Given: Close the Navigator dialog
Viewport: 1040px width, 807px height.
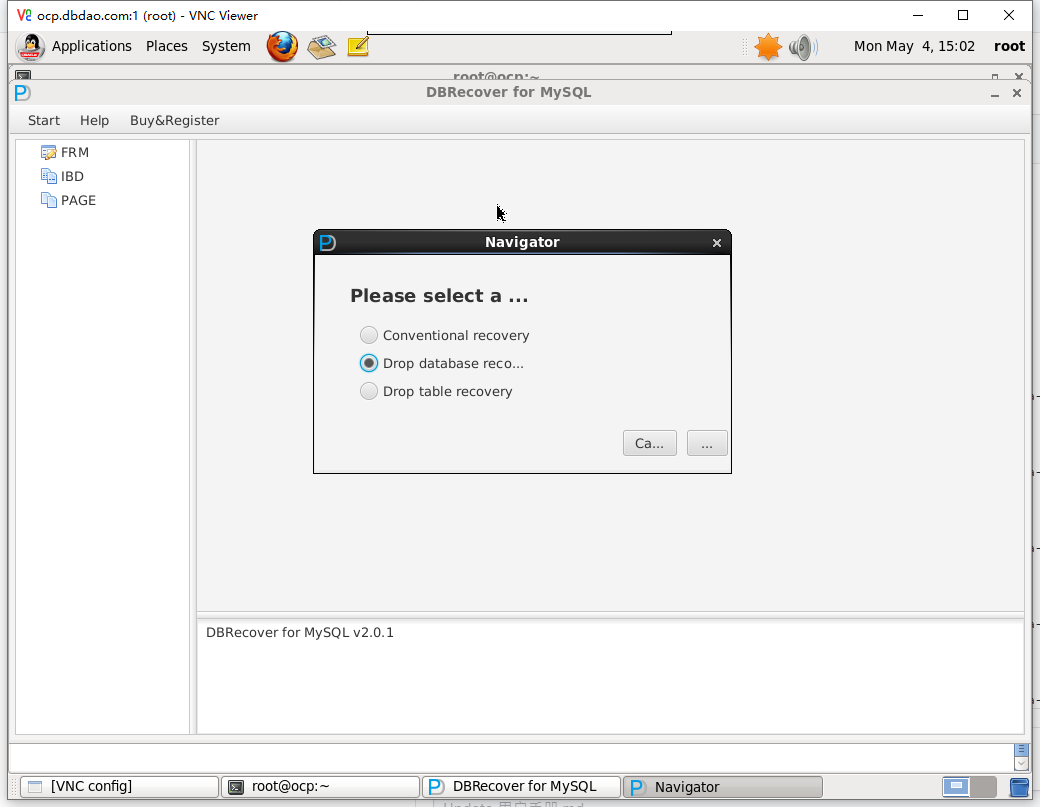Looking at the screenshot, I should coord(716,243).
